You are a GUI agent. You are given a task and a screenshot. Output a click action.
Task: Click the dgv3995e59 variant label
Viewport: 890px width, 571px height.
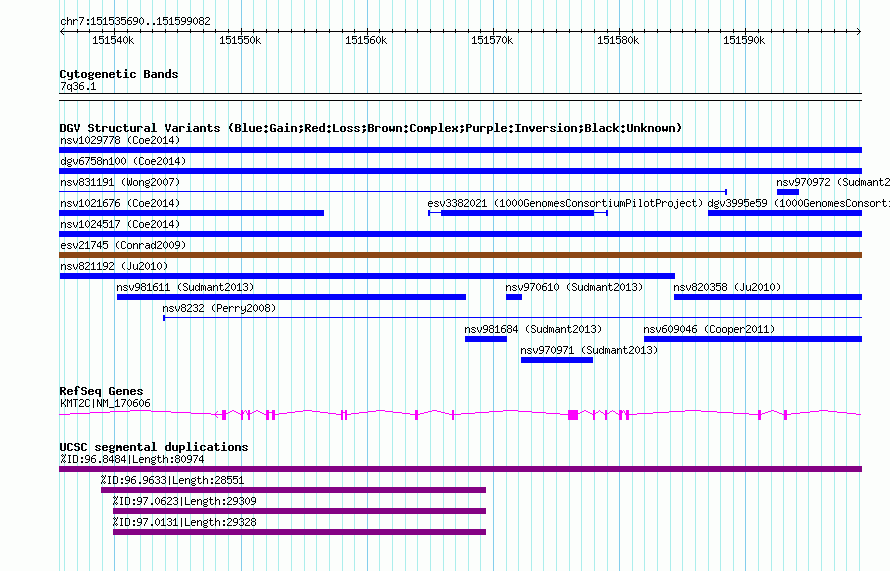click(x=798, y=203)
